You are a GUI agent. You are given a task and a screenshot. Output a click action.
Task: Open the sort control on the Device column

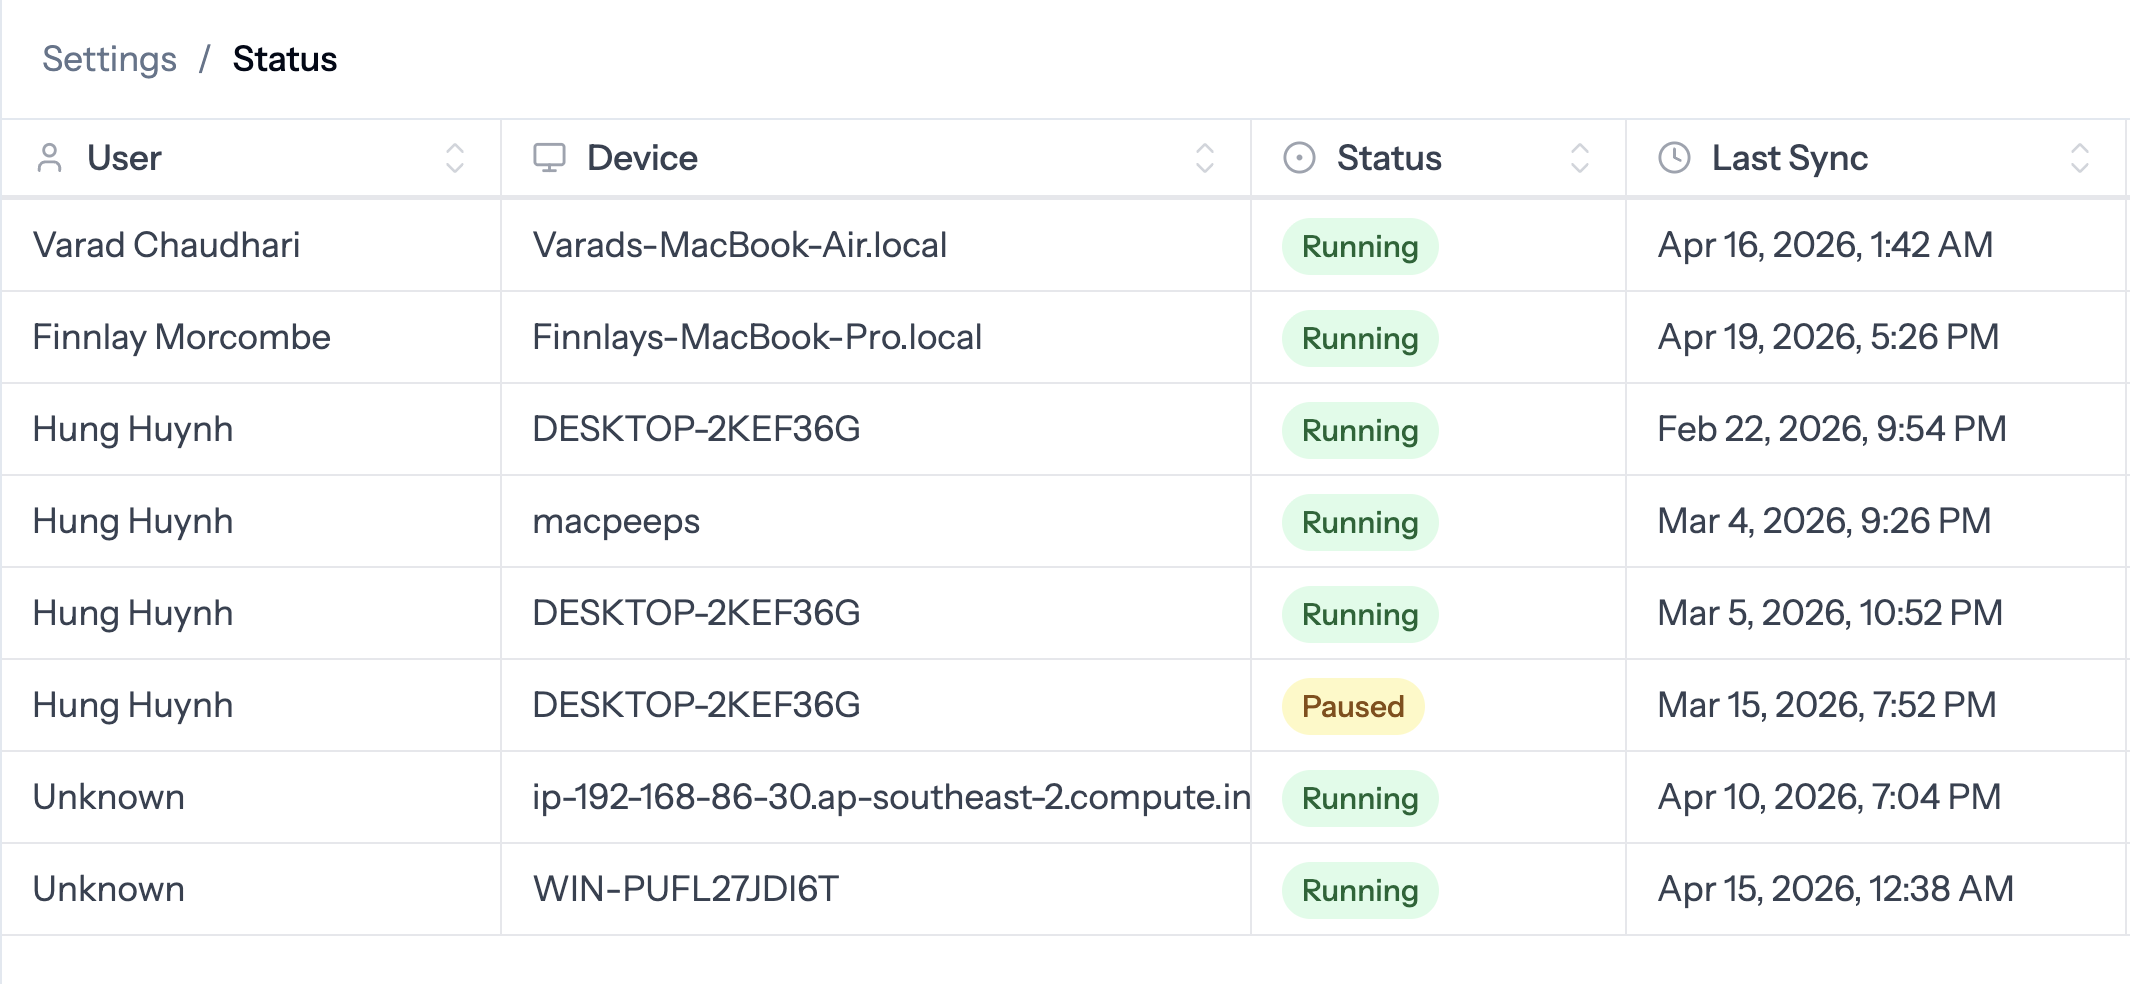click(x=1205, y=157)
